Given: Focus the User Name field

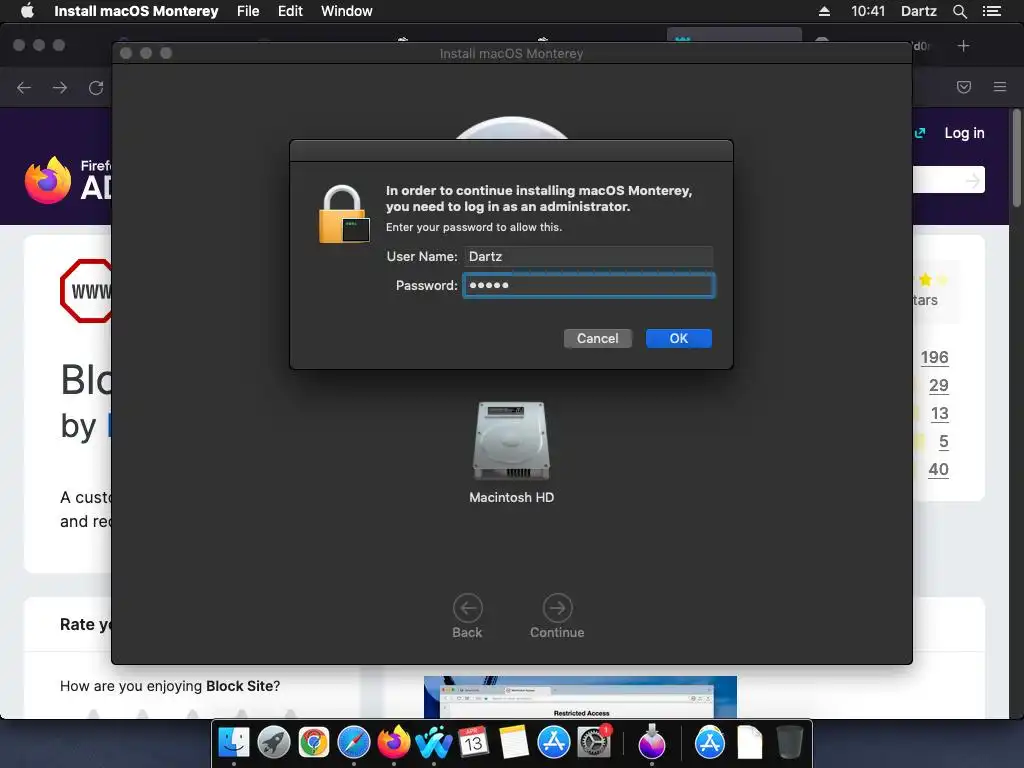Looking at the screenshot, I should click(588, 256).
